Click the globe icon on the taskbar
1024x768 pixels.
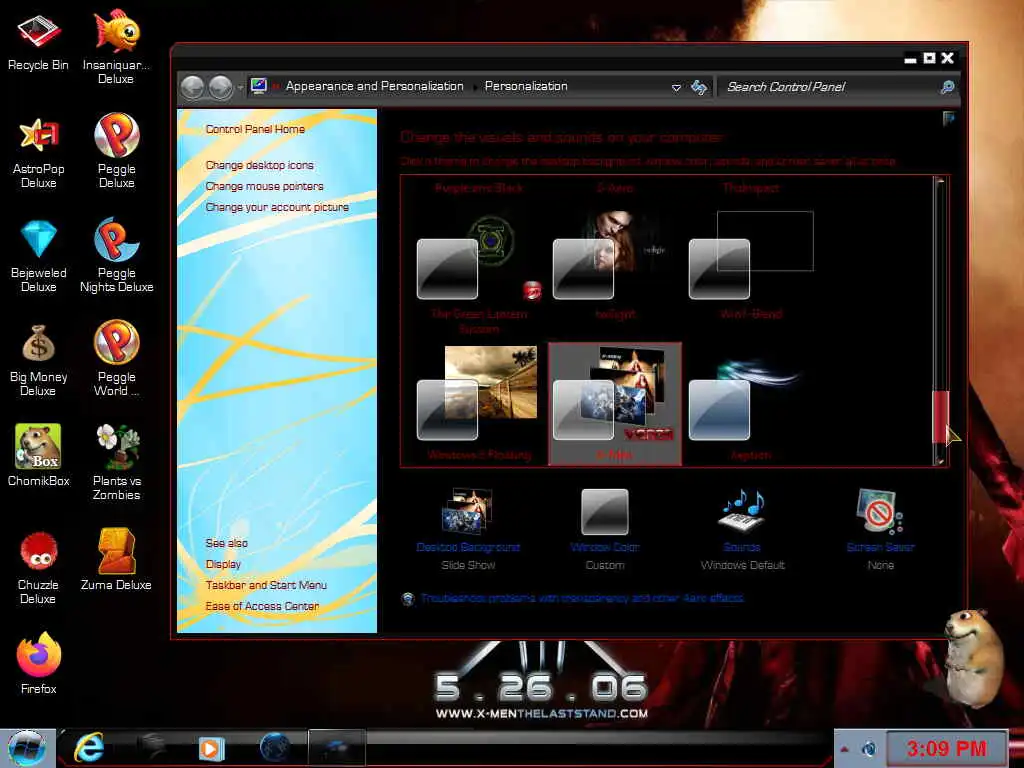tap(274, 748)
